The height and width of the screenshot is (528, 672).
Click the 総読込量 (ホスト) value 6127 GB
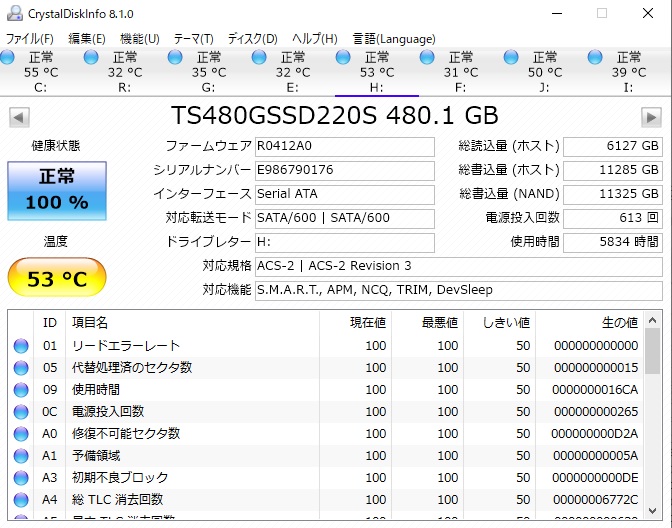pos(613,146)
